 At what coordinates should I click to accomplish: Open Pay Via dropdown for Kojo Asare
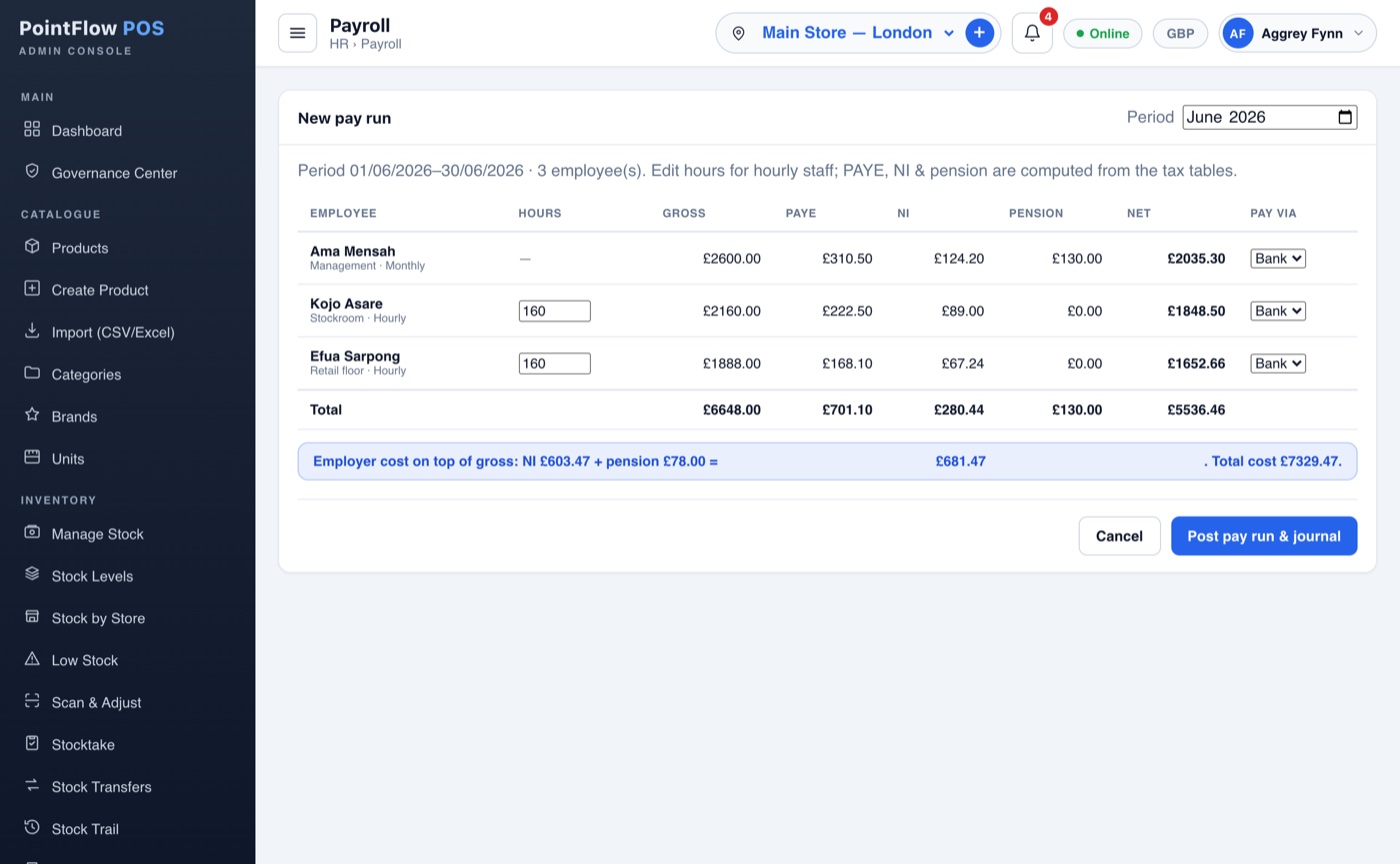tap(1278, 311)
